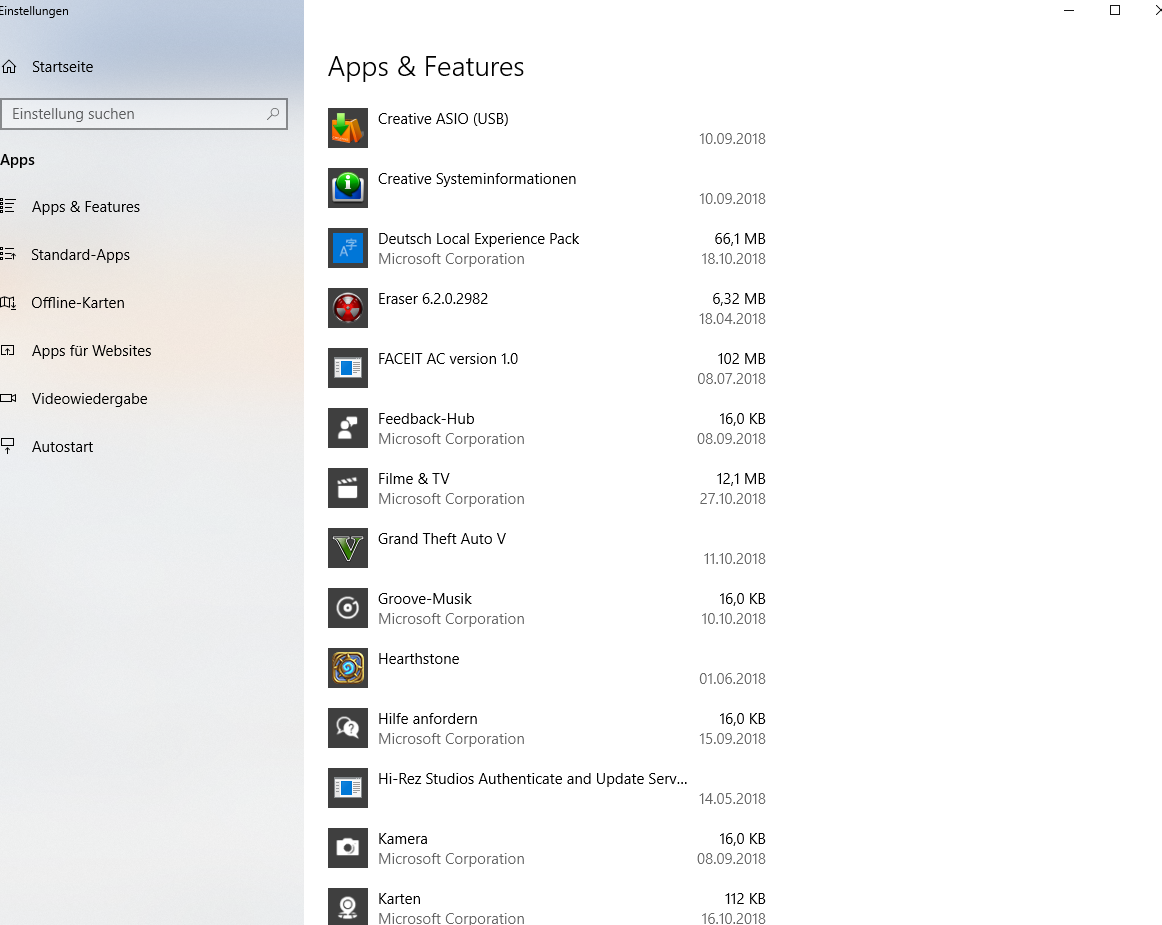
Task: Select the Hilfe anfordern entry name
Action: click(x=428, y=719)
